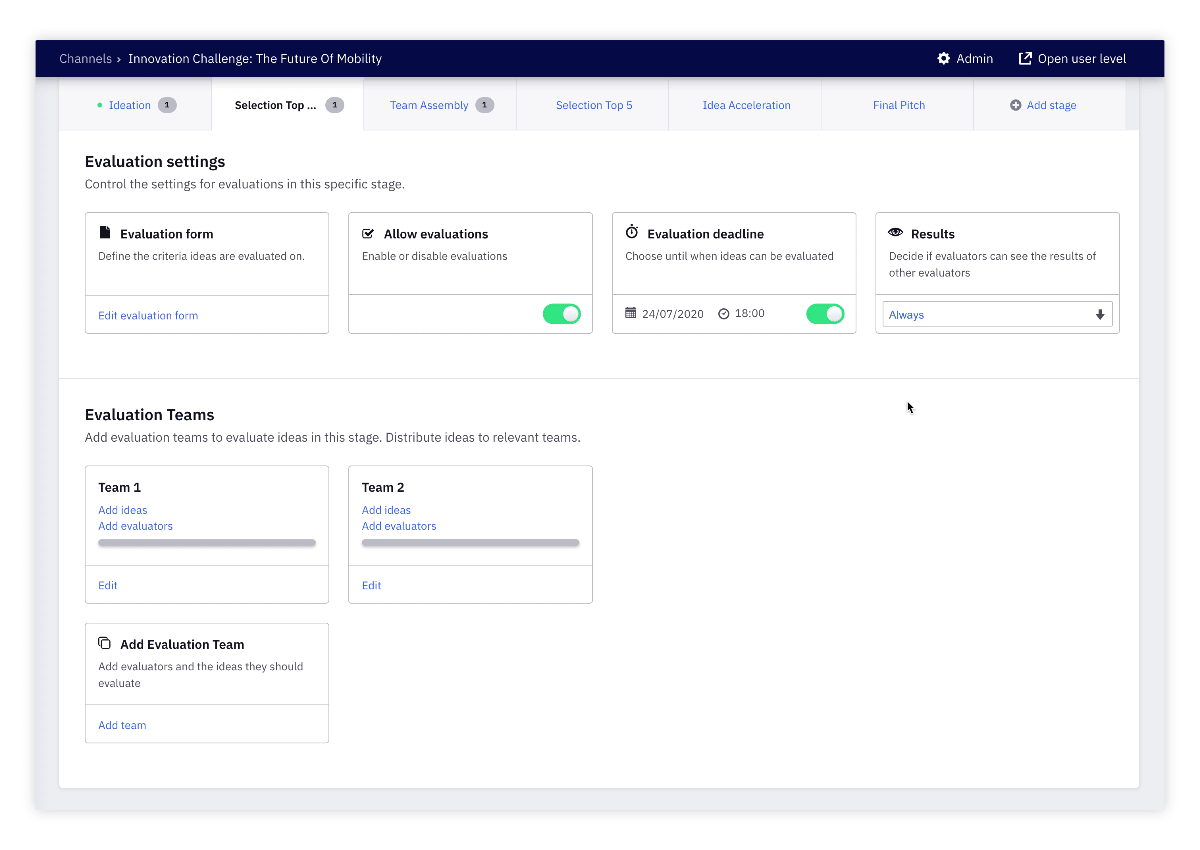Click the Admin gear icon
The width and height of the screenshot is (1200, 850).
click(943, 59)
